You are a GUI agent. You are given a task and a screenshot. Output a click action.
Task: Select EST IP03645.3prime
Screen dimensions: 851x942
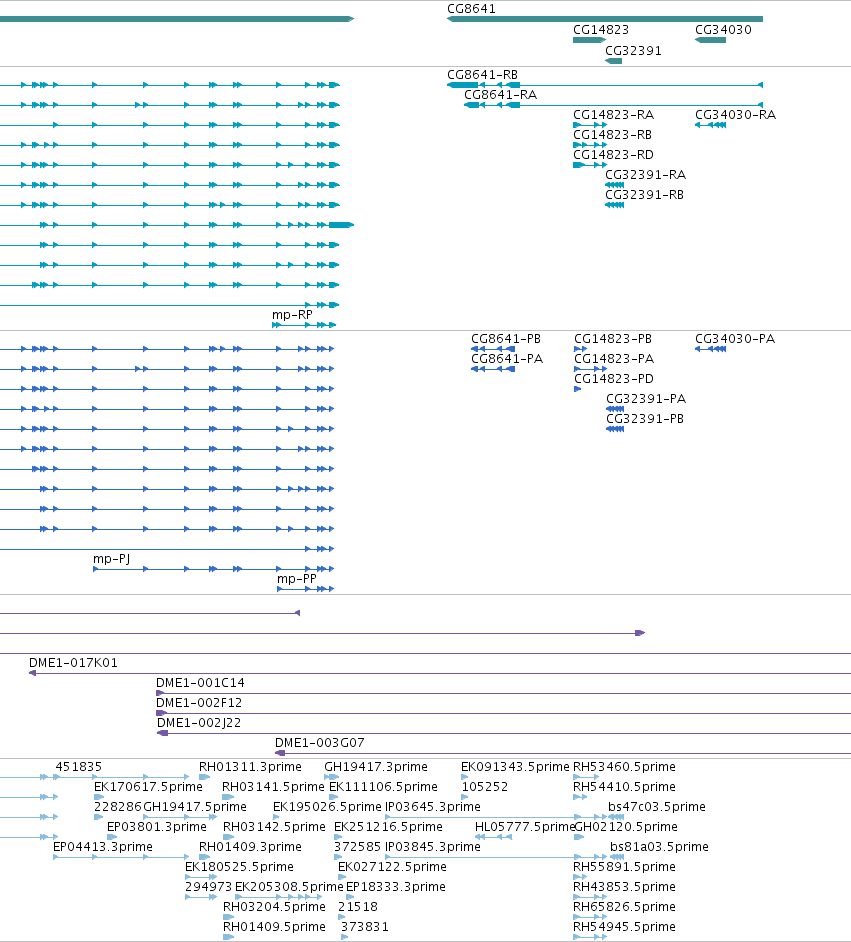(432, 806)
